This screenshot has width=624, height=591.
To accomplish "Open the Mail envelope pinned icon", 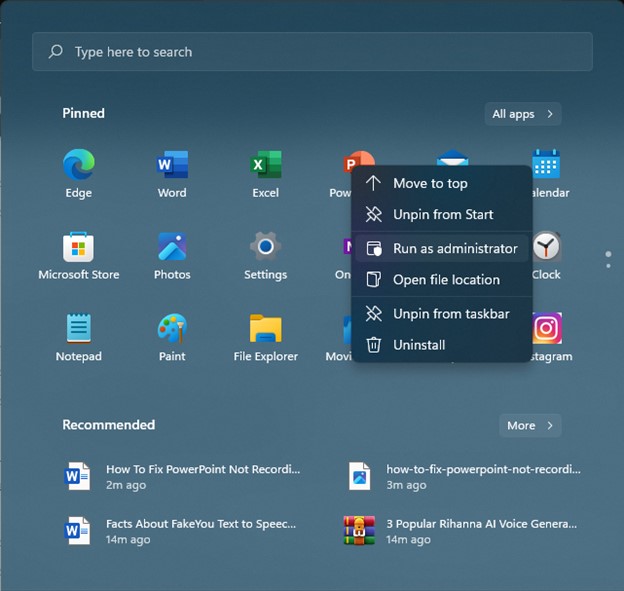I will (x=452, y=158).
